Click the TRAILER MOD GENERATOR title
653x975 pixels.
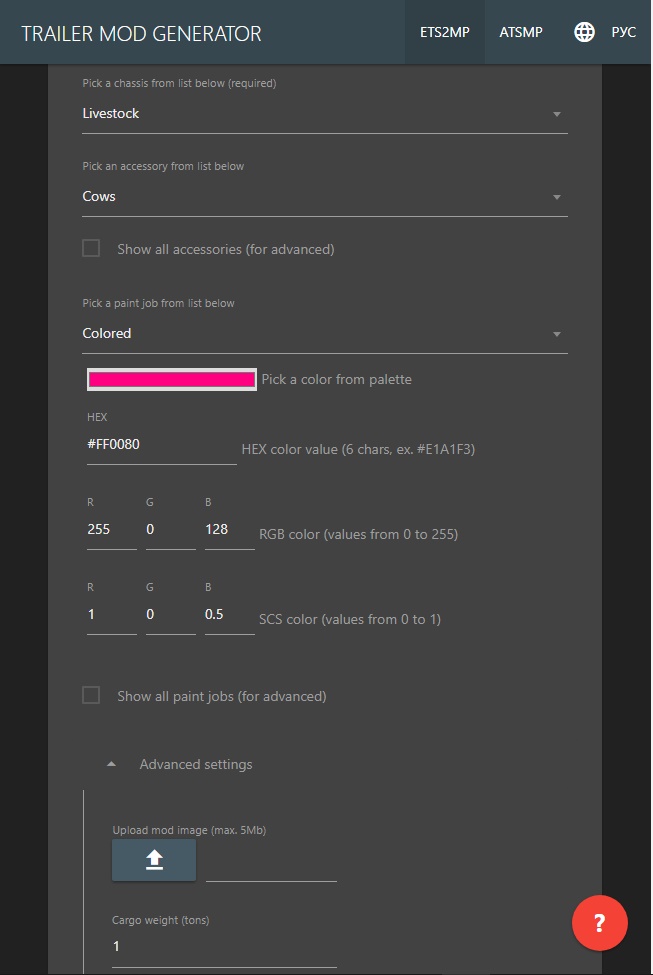point(141,34)
